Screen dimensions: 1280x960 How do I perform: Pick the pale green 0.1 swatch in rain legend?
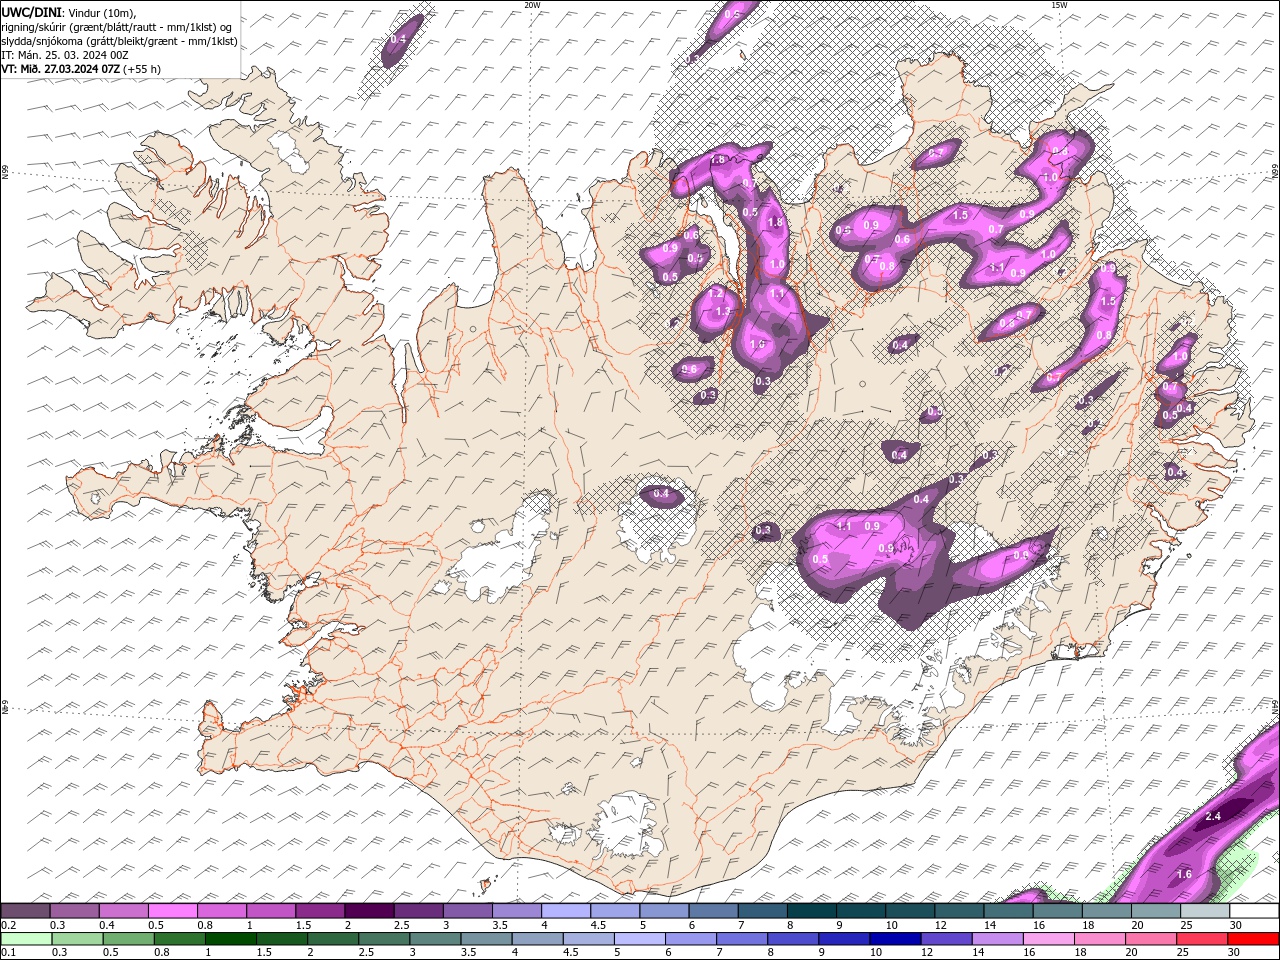pos(26,939)
